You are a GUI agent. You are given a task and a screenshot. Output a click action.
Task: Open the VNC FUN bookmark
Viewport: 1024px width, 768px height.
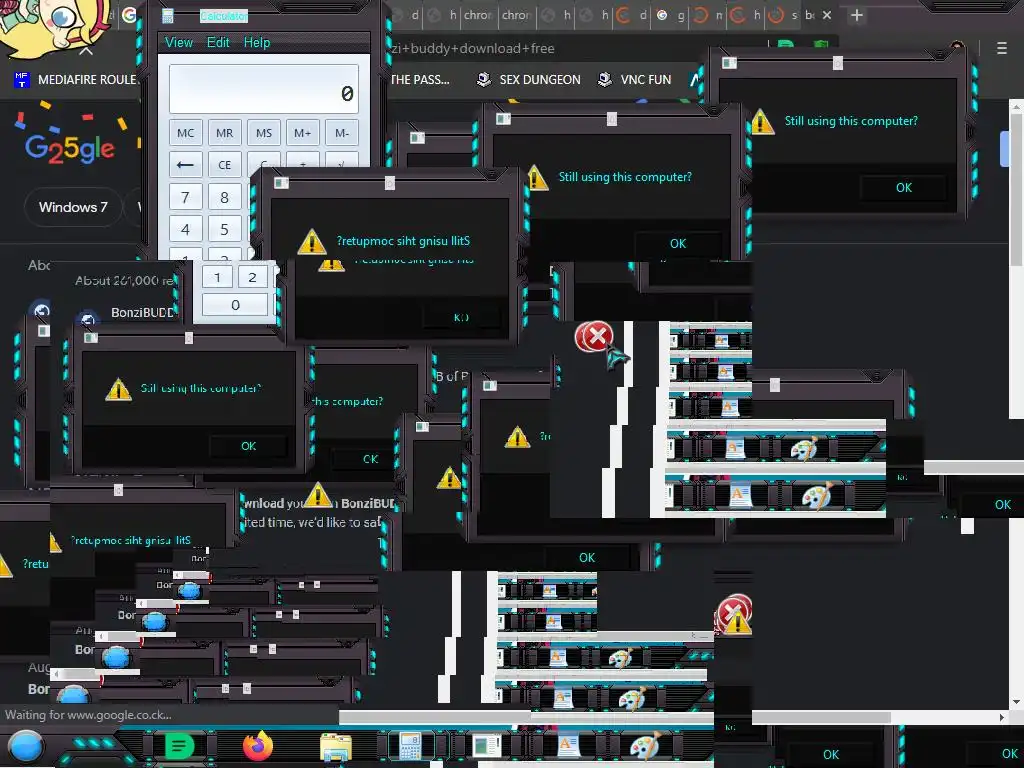(x=635, y=80)
